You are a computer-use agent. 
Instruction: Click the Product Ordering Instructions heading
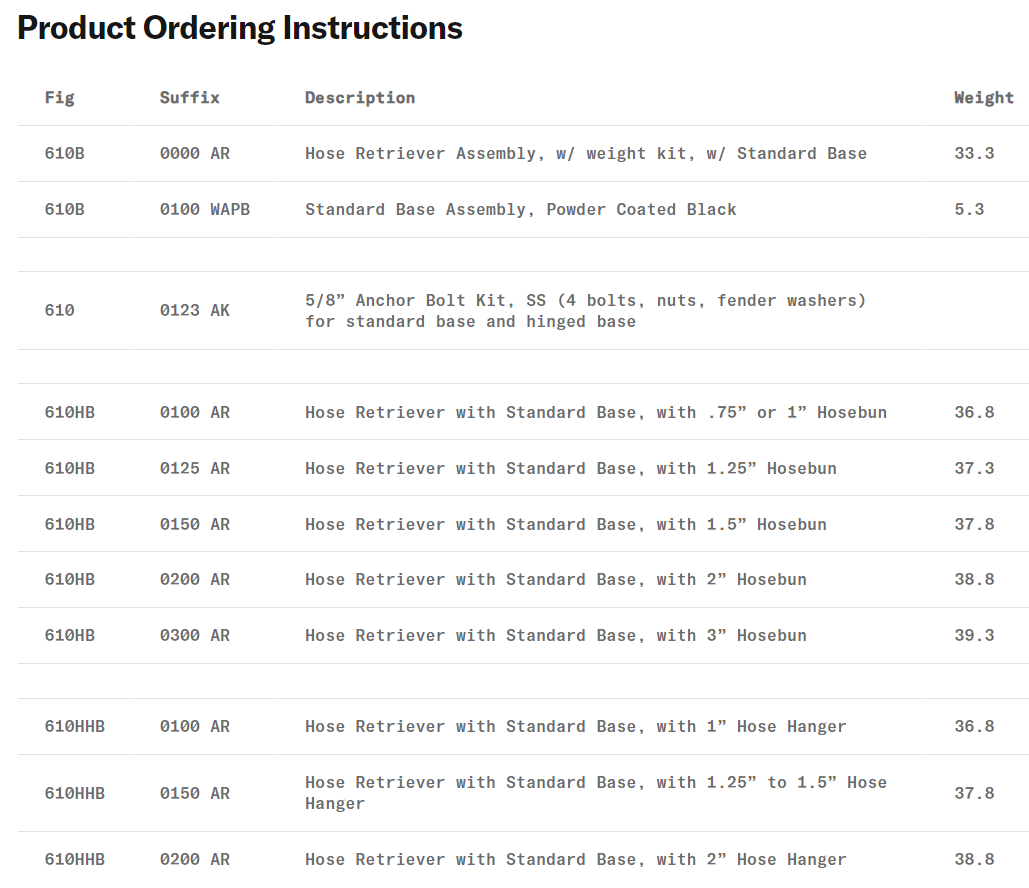[x=240, y=28]
